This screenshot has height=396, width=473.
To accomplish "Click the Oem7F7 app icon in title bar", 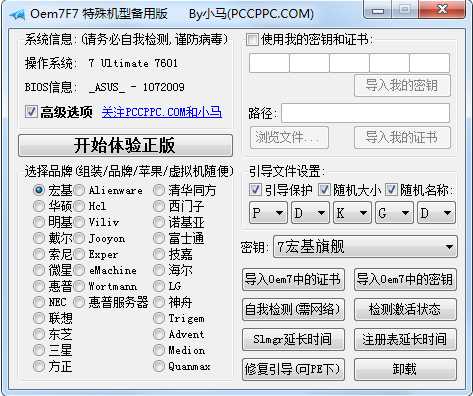I will pyautogui.click(x=17, y=15).
